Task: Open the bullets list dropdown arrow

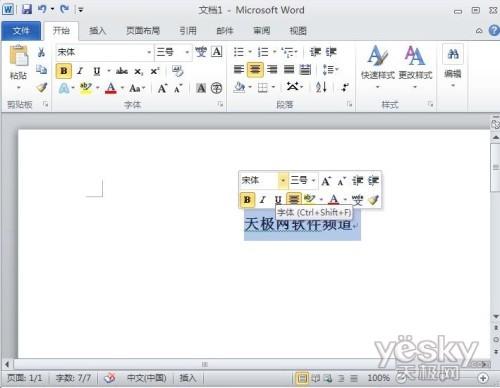Action: tap(250, 52)
